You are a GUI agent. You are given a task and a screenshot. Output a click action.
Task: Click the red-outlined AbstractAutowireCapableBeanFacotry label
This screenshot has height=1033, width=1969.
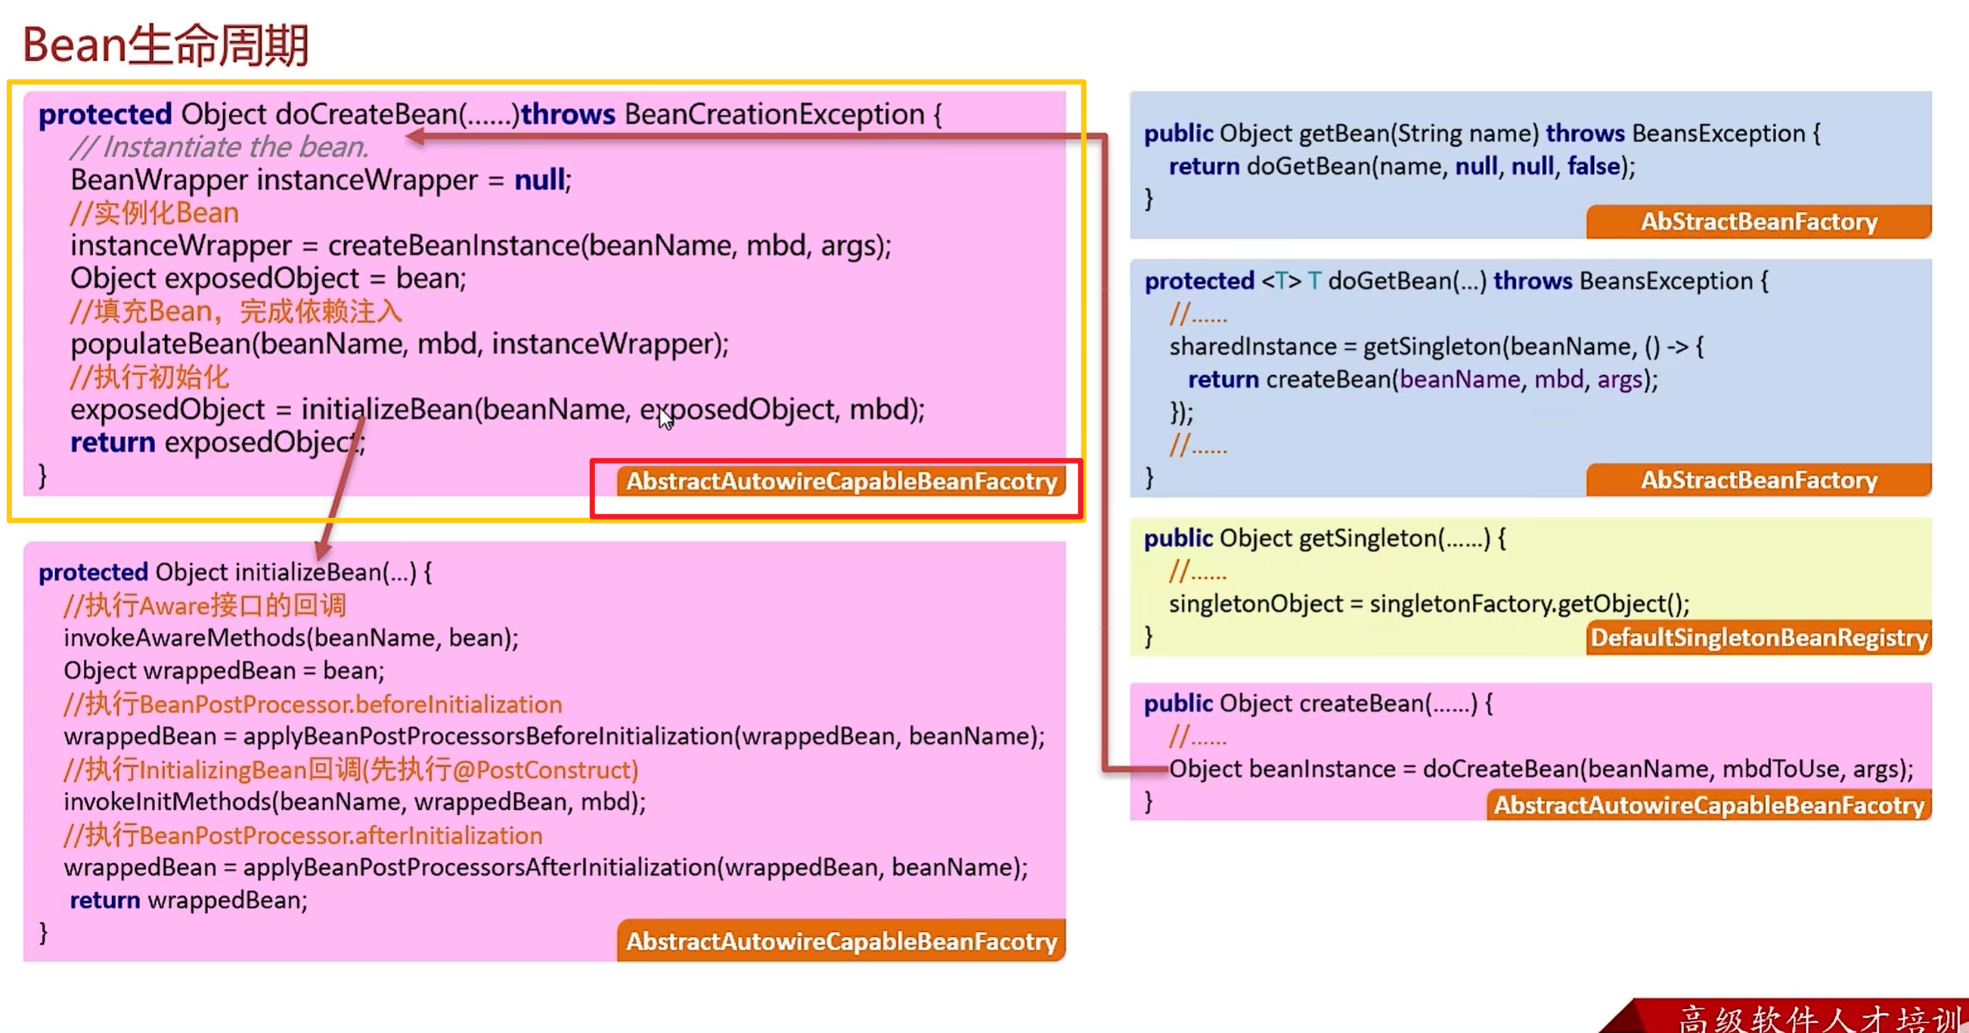pos(840,482)
